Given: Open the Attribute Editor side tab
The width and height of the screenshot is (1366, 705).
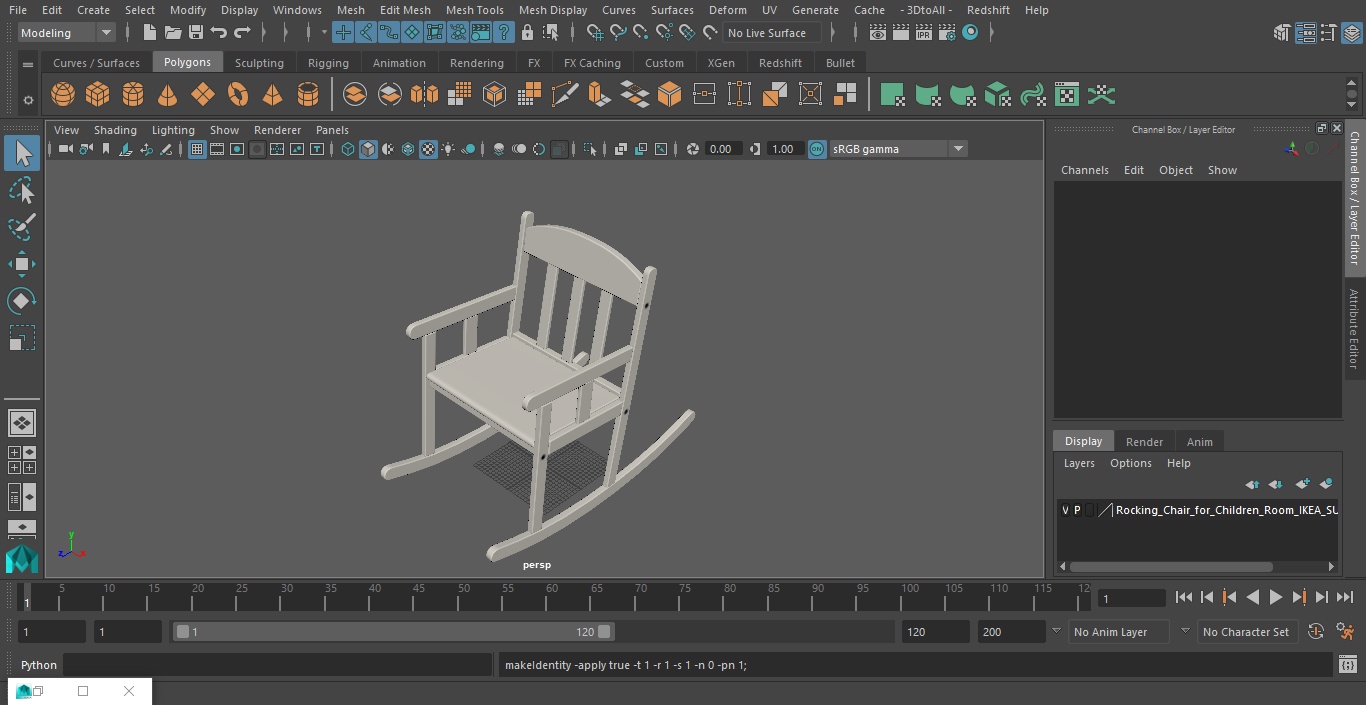Looking at the screenshot, I should [x=1354, y=330].
